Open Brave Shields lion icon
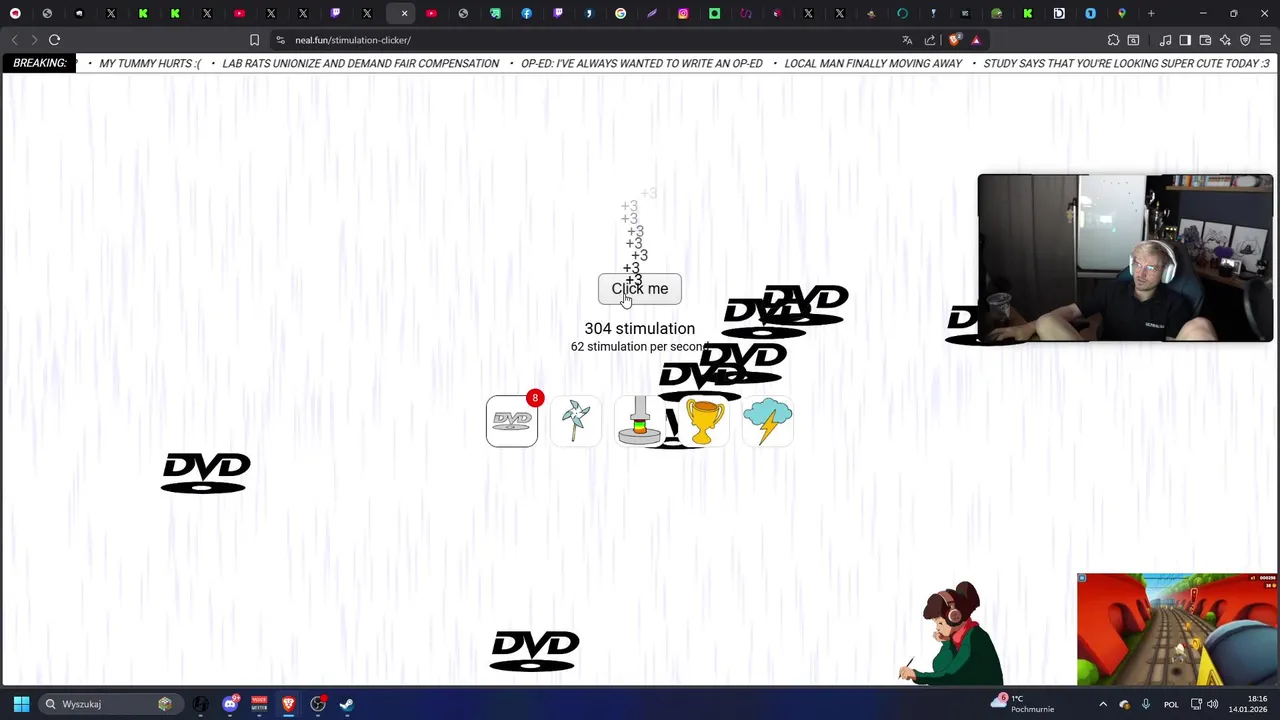Image resolution: width=1280 pixels, height=720 pixels. coord(954,40)
